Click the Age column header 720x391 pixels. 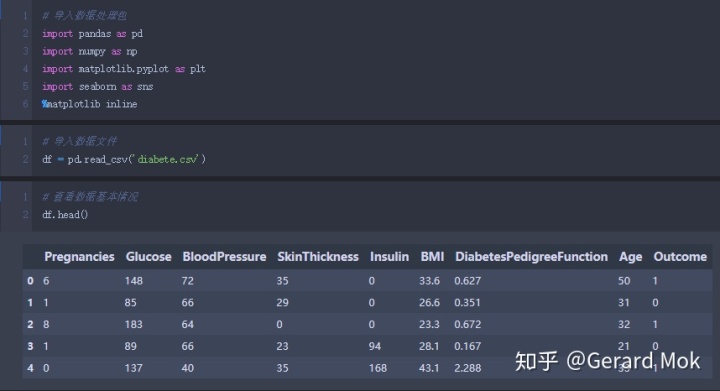[630, 257]
